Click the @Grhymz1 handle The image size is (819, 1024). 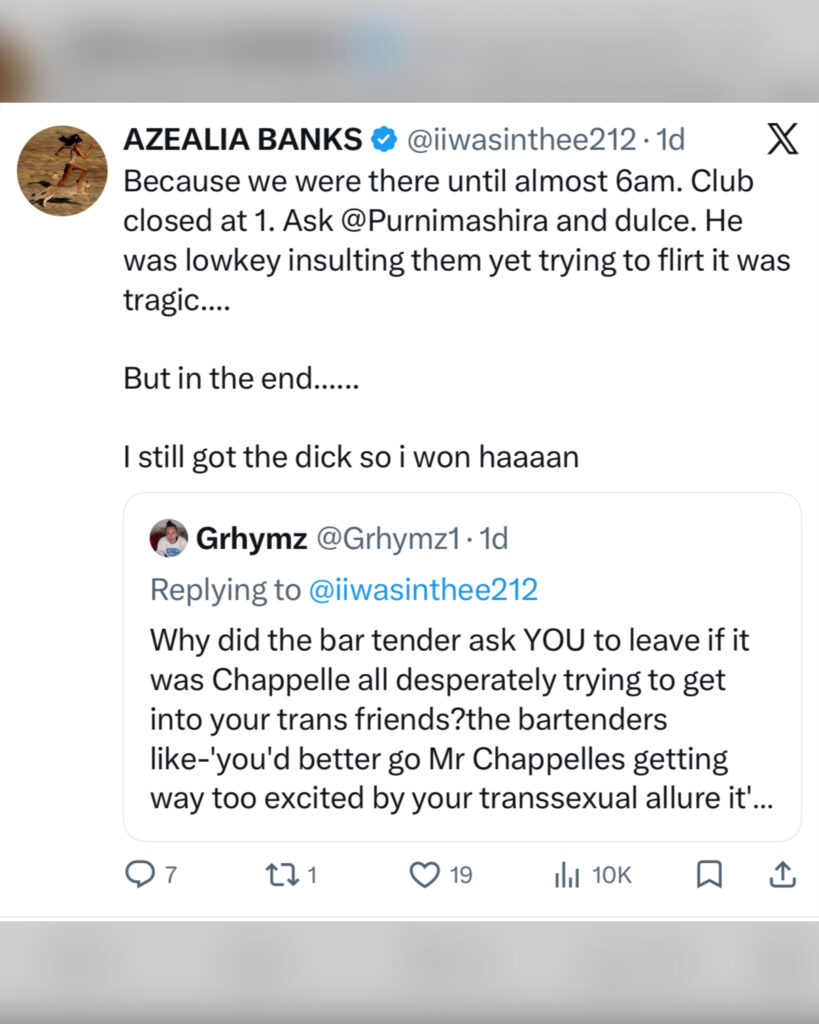[388, 539]
